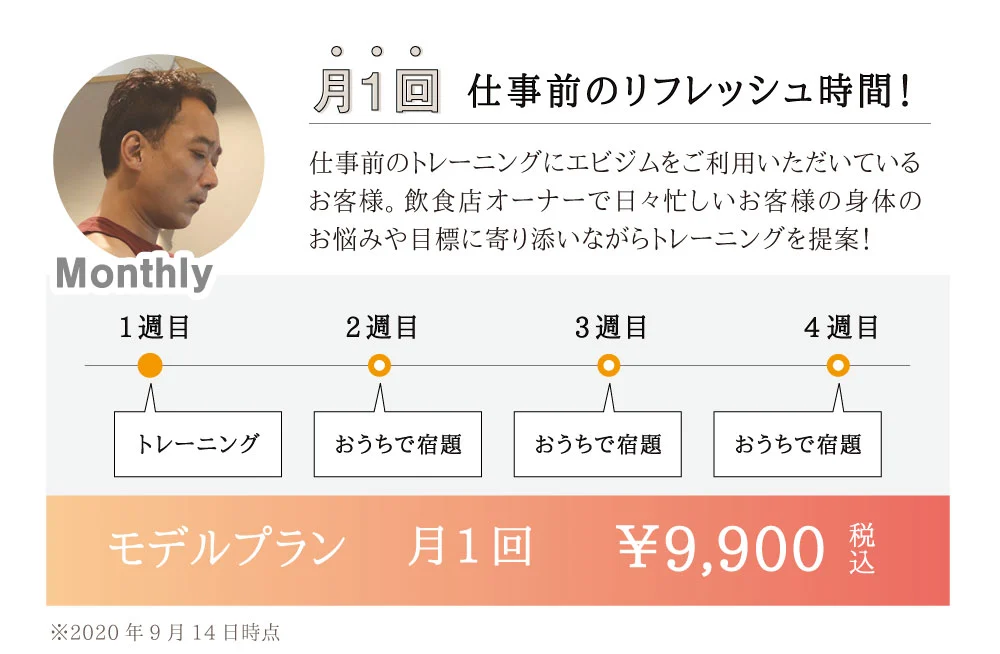Screen dimensions: 1000x654
Task: Select the 4週目 ring marker on the timeline
Action: click(x=838, y=365)
